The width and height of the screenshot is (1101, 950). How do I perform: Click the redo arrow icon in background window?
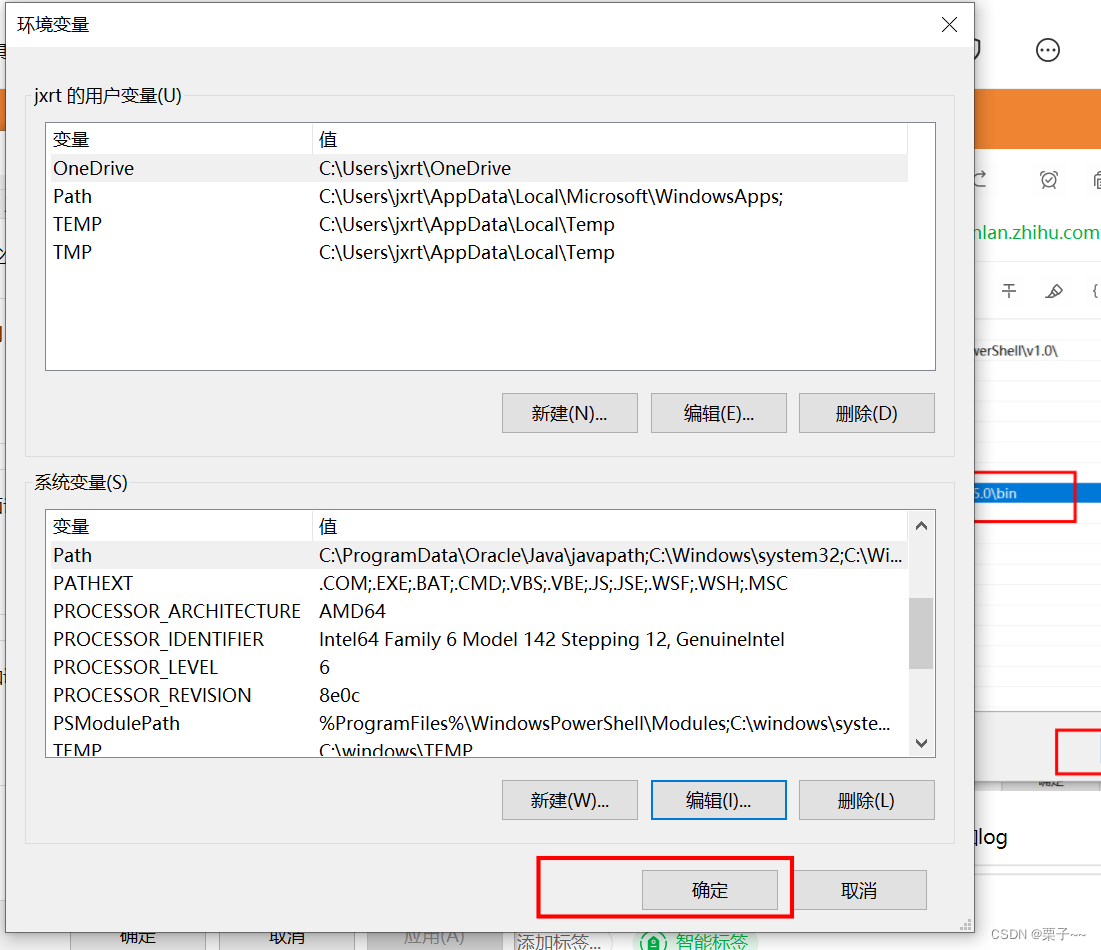[x=980, y=179]
